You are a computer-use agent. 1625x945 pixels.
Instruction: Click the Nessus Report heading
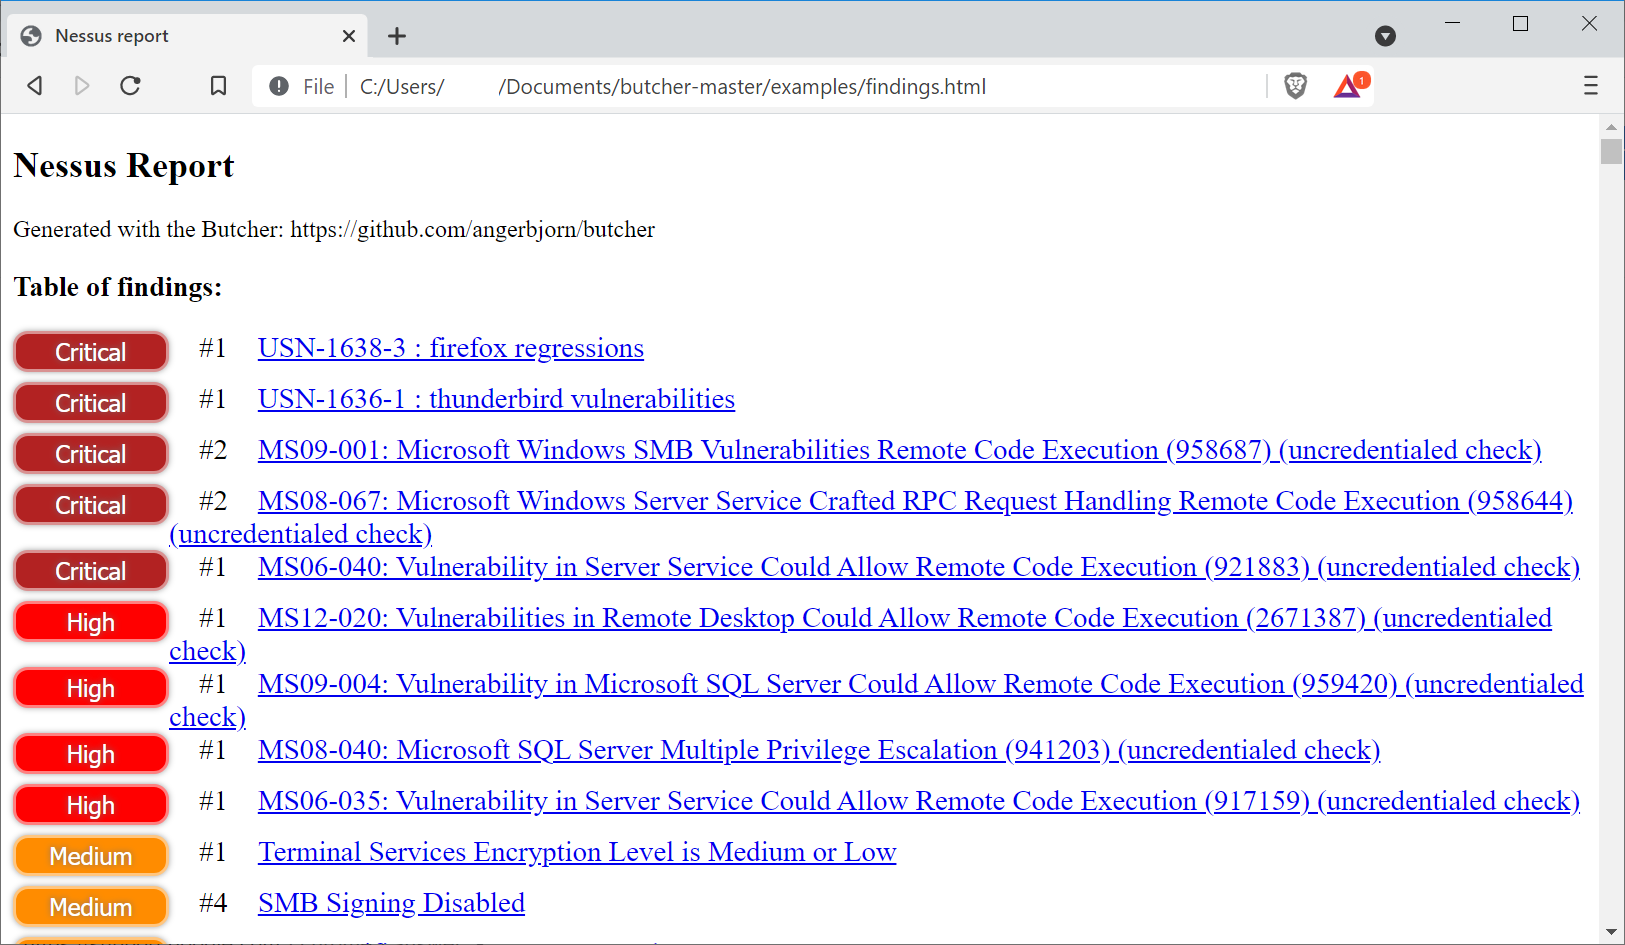point(124,166)
